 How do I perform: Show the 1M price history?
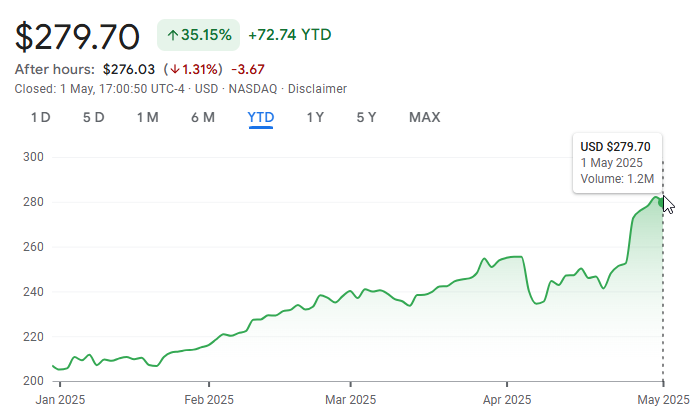(x=148, y=118)
